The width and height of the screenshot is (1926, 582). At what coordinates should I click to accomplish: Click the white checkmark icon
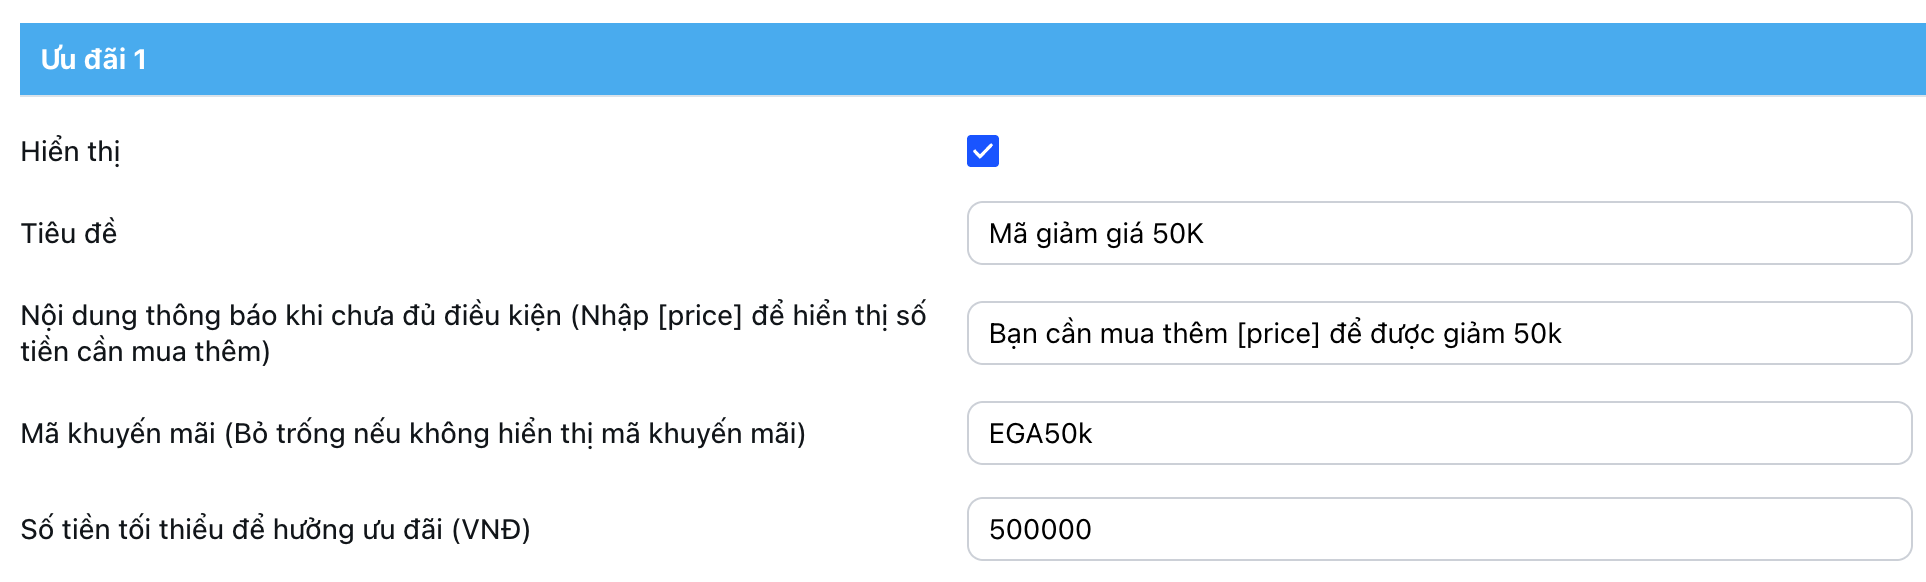pyautogui.click(x=982, y=151)
